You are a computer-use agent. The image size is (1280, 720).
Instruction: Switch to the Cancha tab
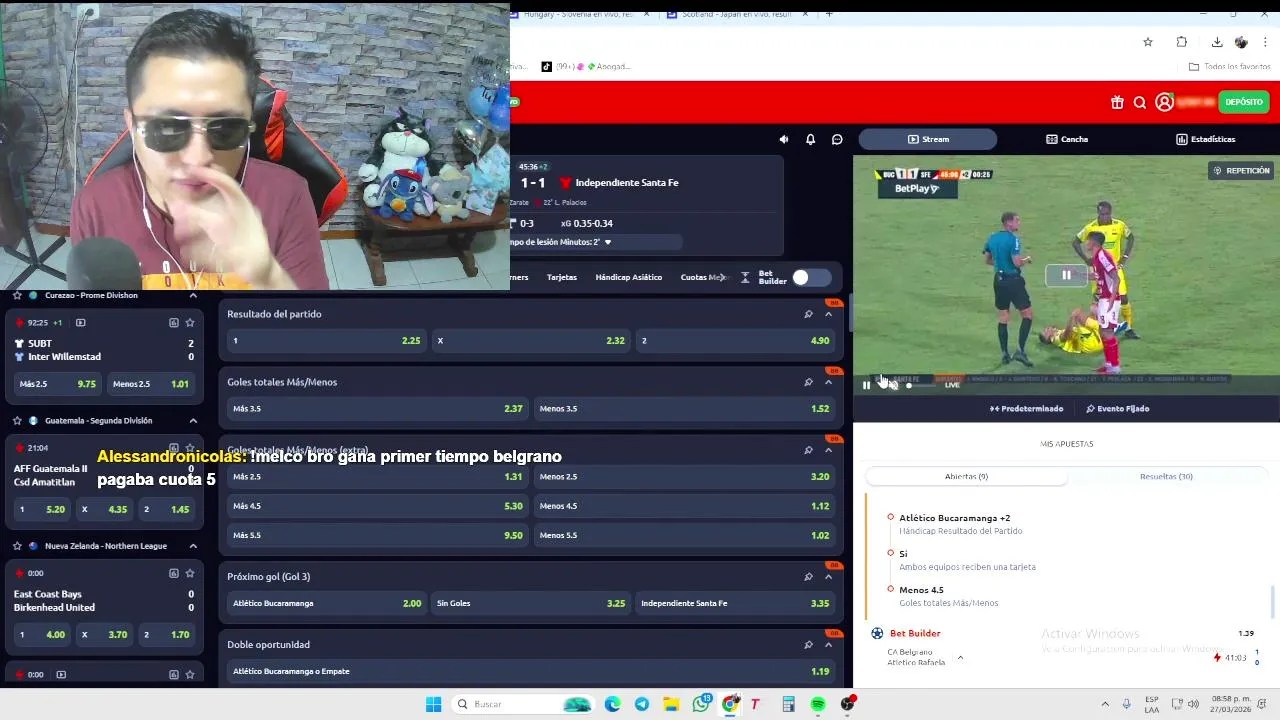tap(1067, 139)
